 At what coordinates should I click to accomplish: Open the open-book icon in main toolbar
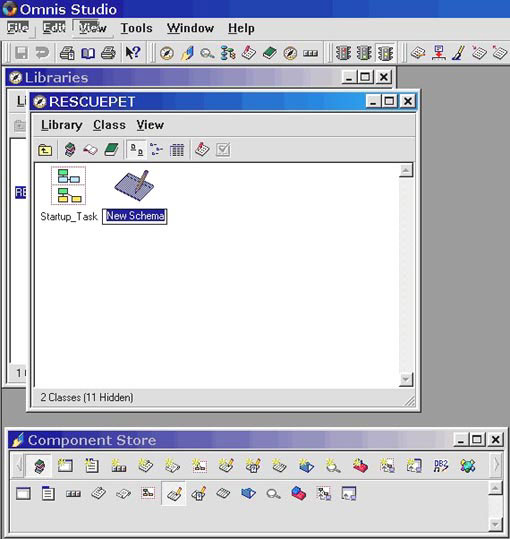(x=88, y=53)
